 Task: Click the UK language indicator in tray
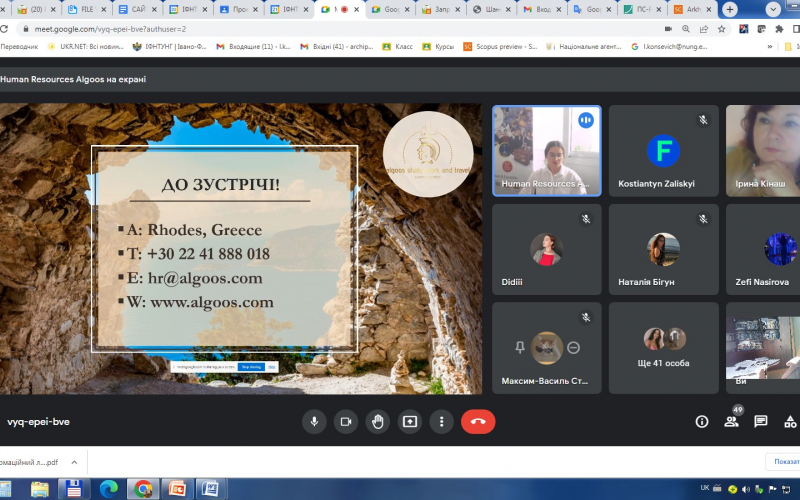tap(705, 488)
